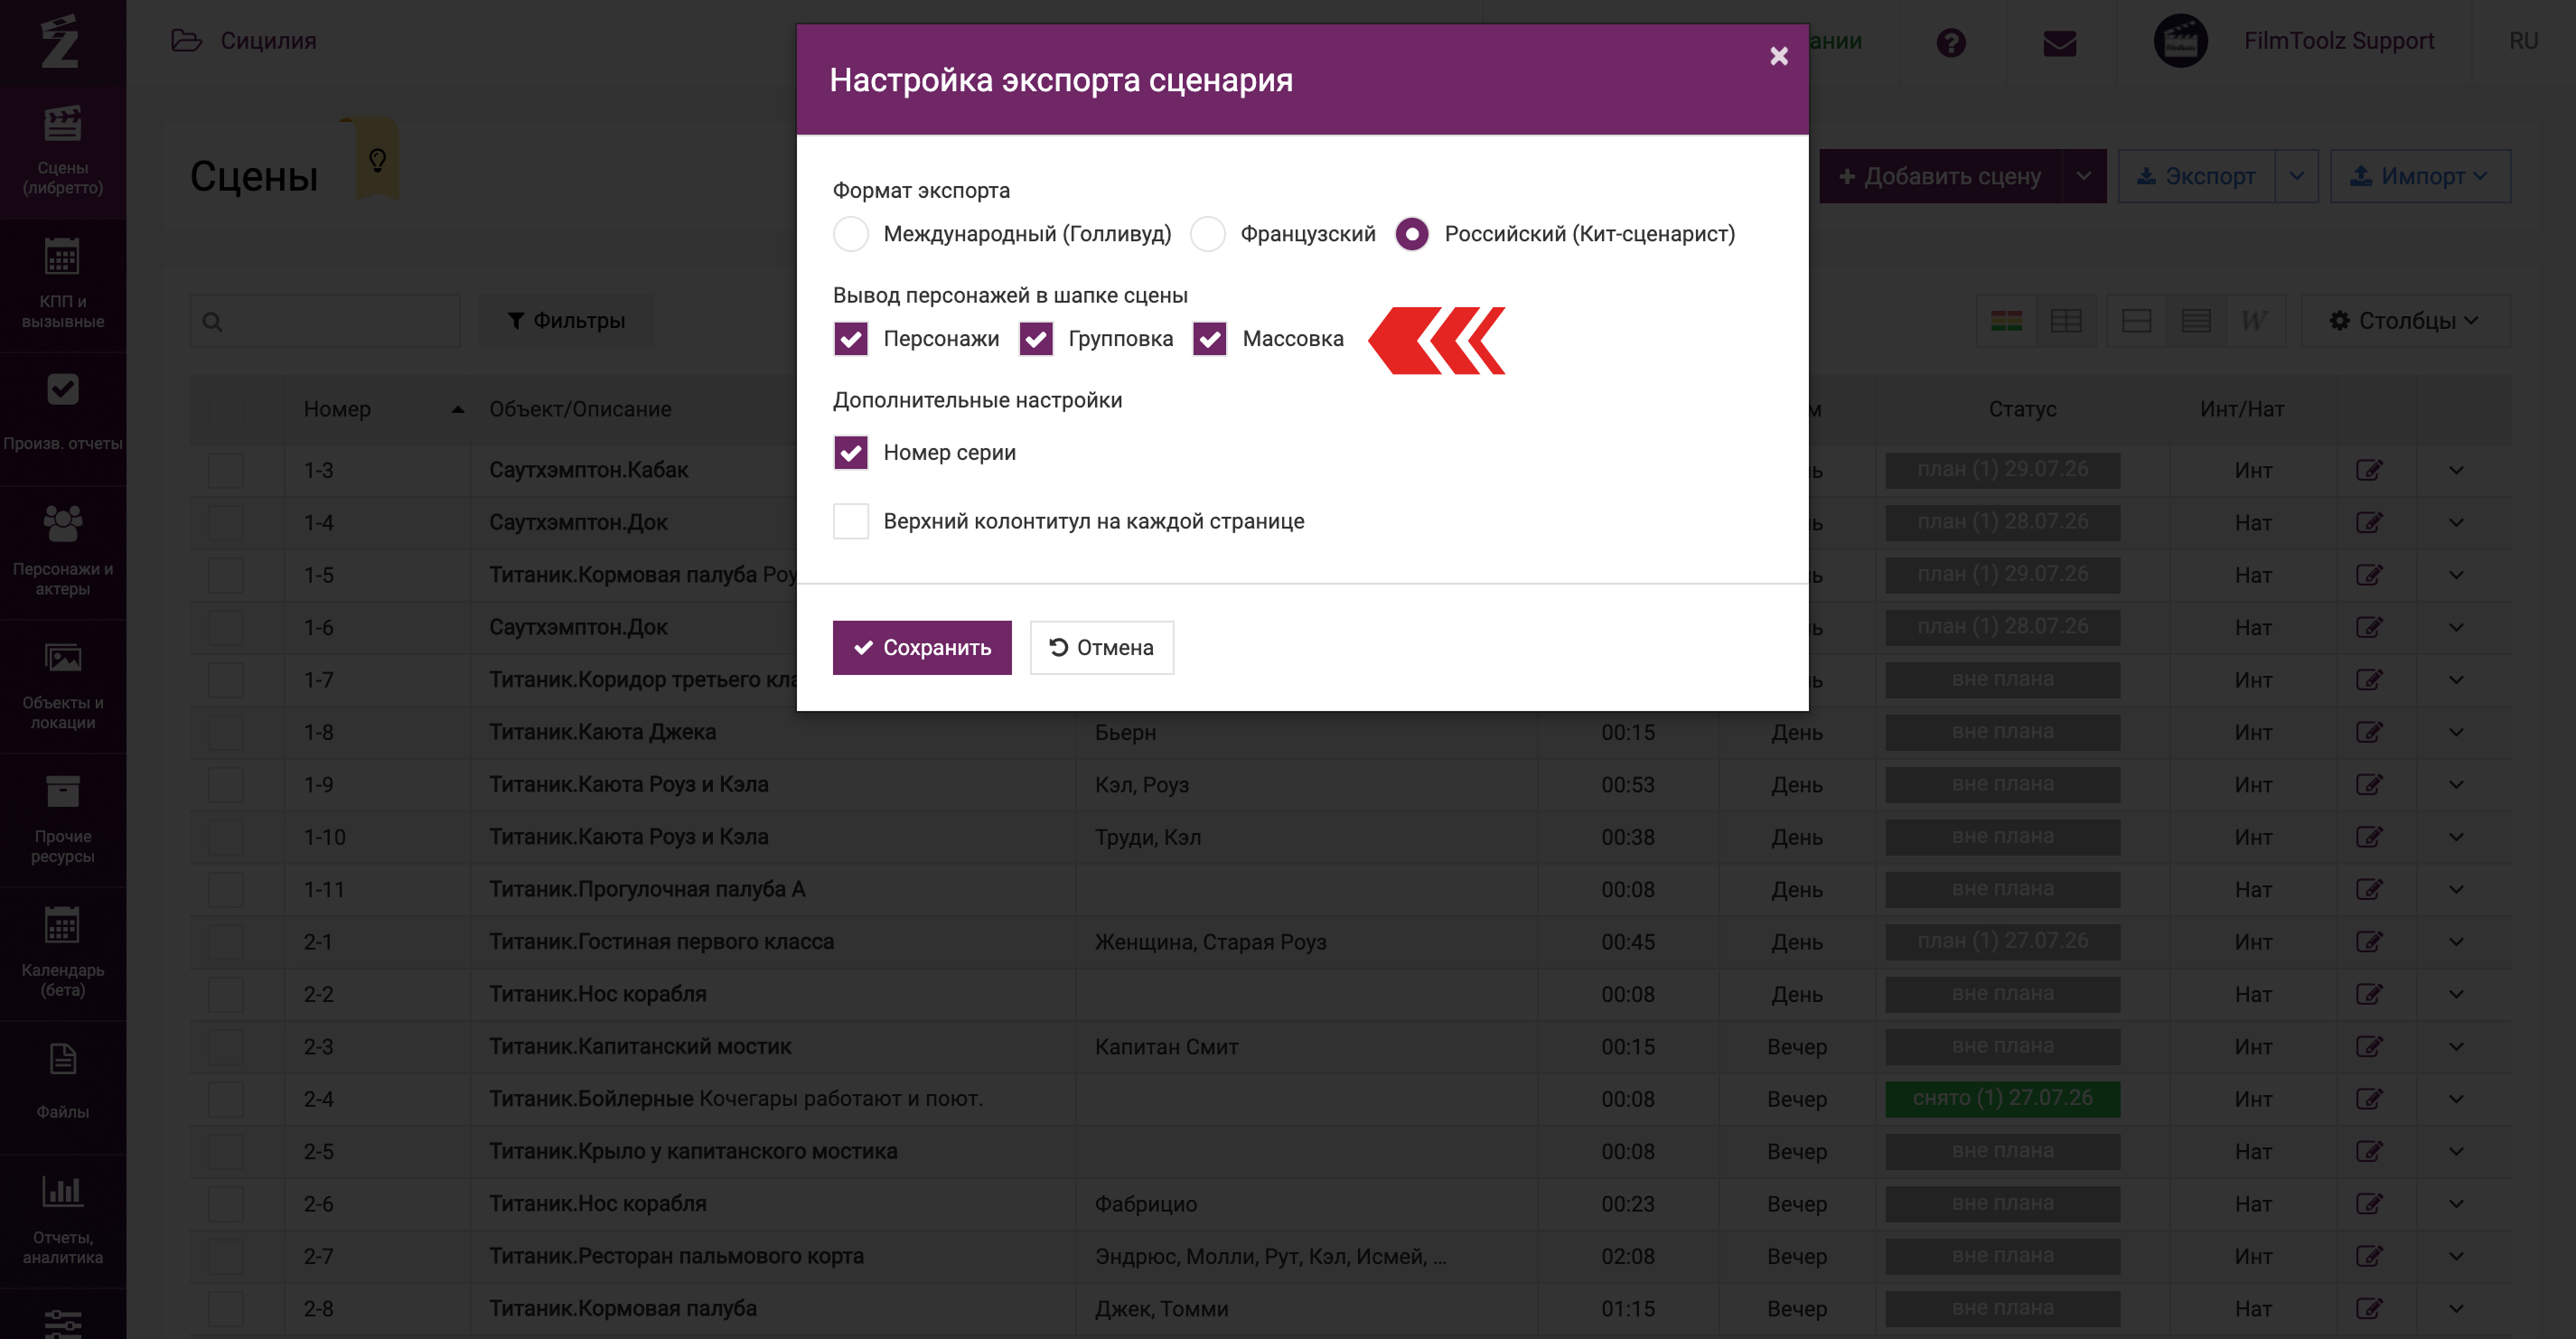Uncheck the Персонажи checkbox
Screen dimensions: 2576x1339
tap(851, 339)
